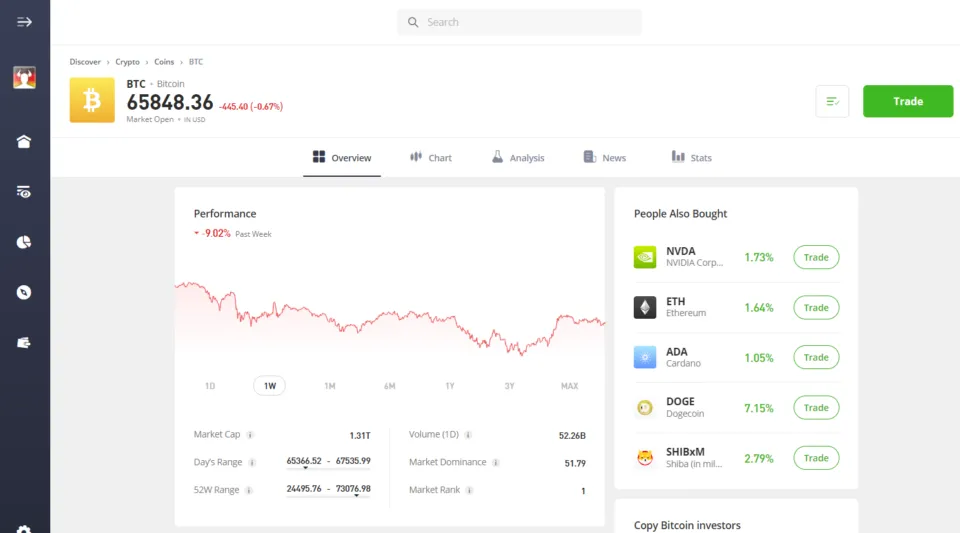This screenshot has height=533, width=960.
Task: Click Trade button for NVDA
Action: 816,257
